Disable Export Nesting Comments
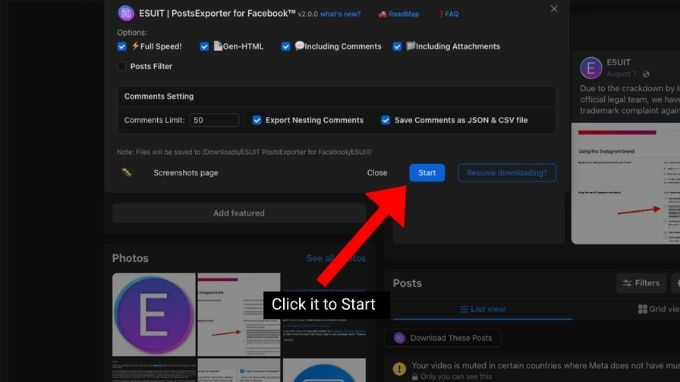 click(257, 120)
